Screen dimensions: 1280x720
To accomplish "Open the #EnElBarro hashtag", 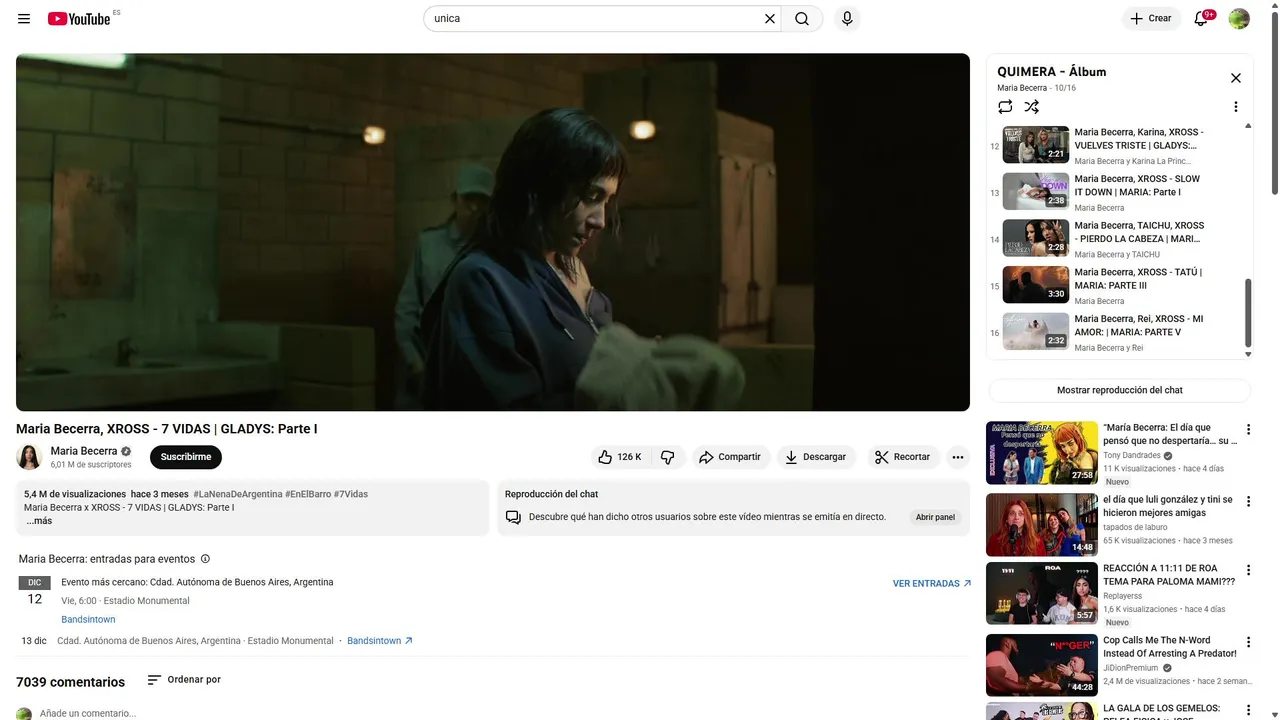I will [308, 494].
